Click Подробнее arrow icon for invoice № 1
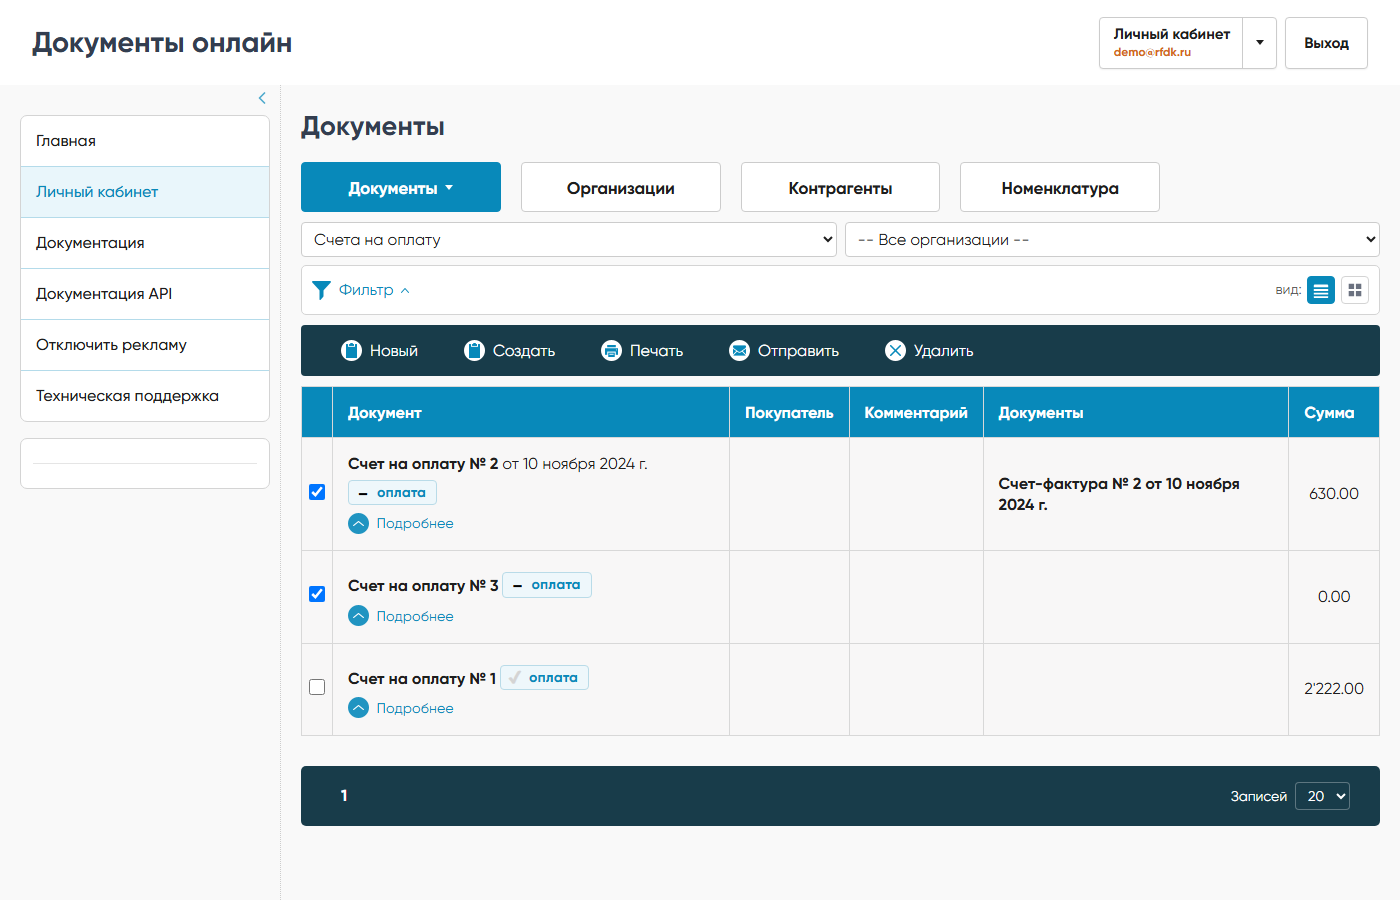 pos(359,708)
